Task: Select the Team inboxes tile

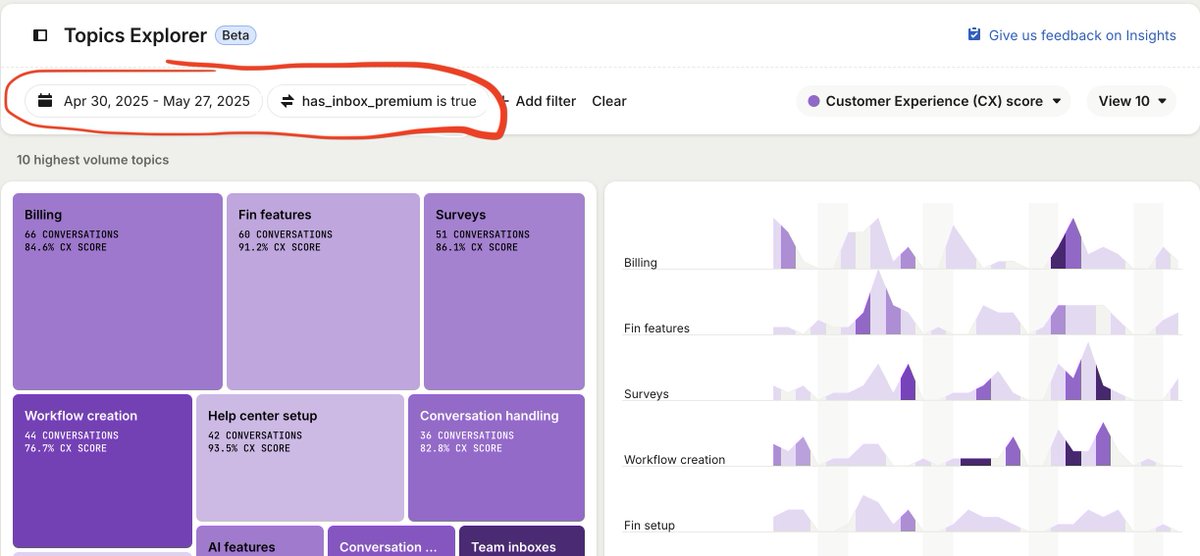Action: click(x=521, y=541)
